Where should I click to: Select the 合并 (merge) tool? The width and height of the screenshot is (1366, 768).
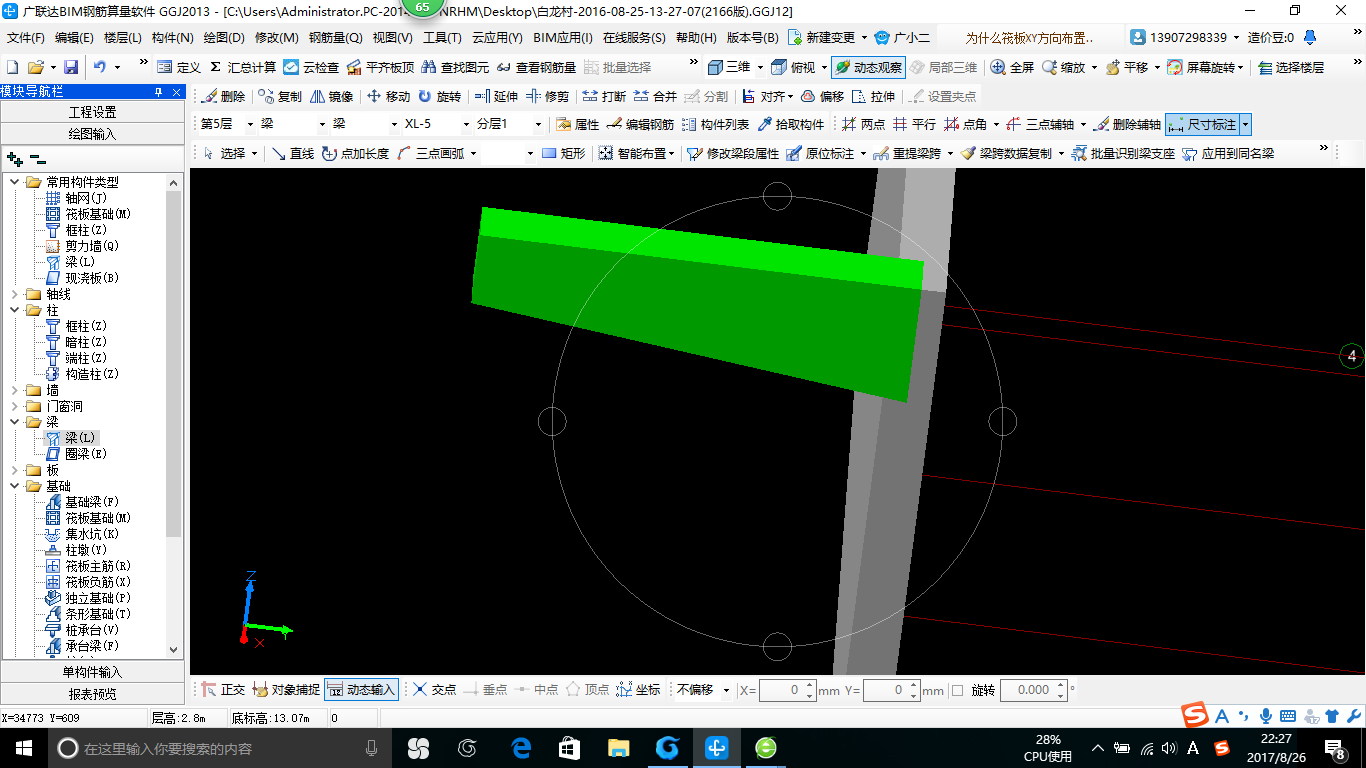[x=655, y=97]
